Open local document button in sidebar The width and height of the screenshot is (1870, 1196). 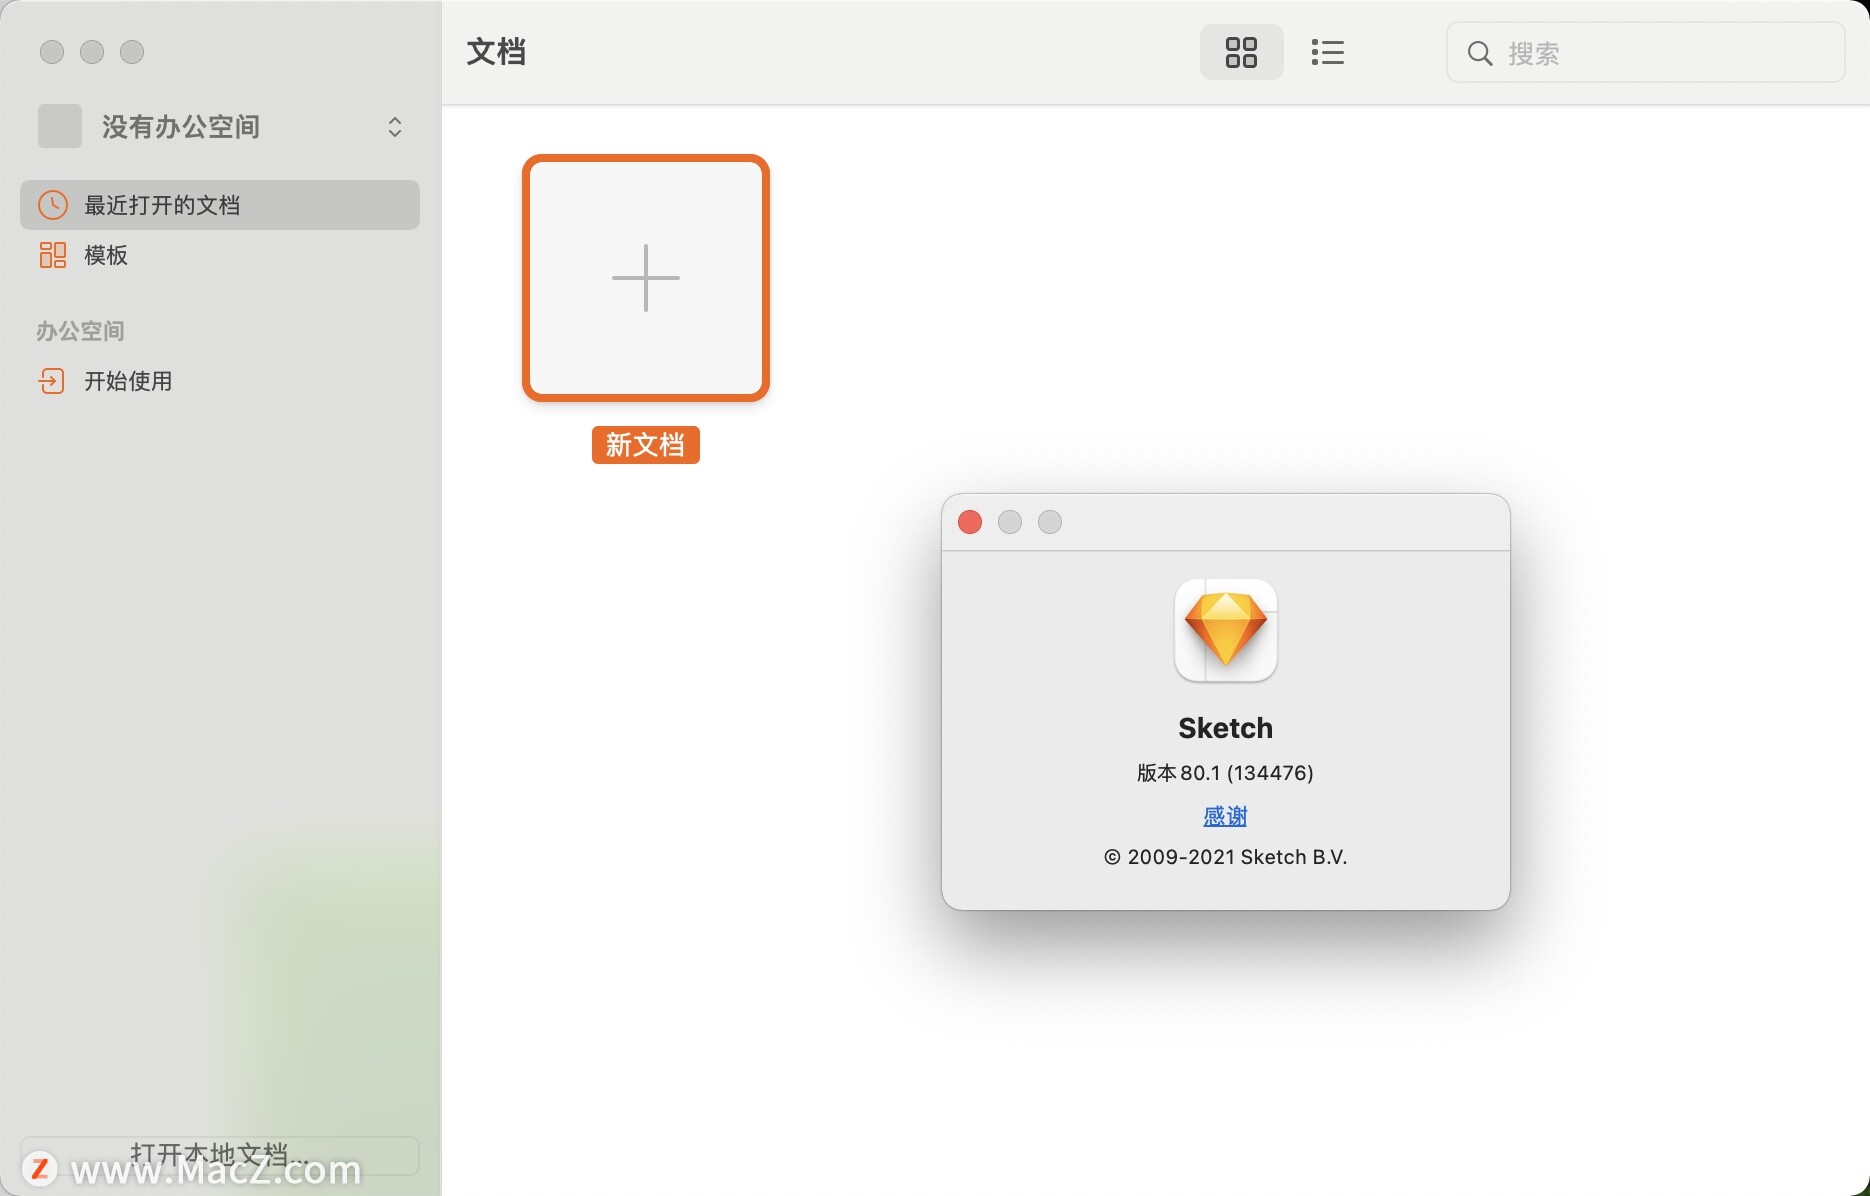(x=220, y=1155)
